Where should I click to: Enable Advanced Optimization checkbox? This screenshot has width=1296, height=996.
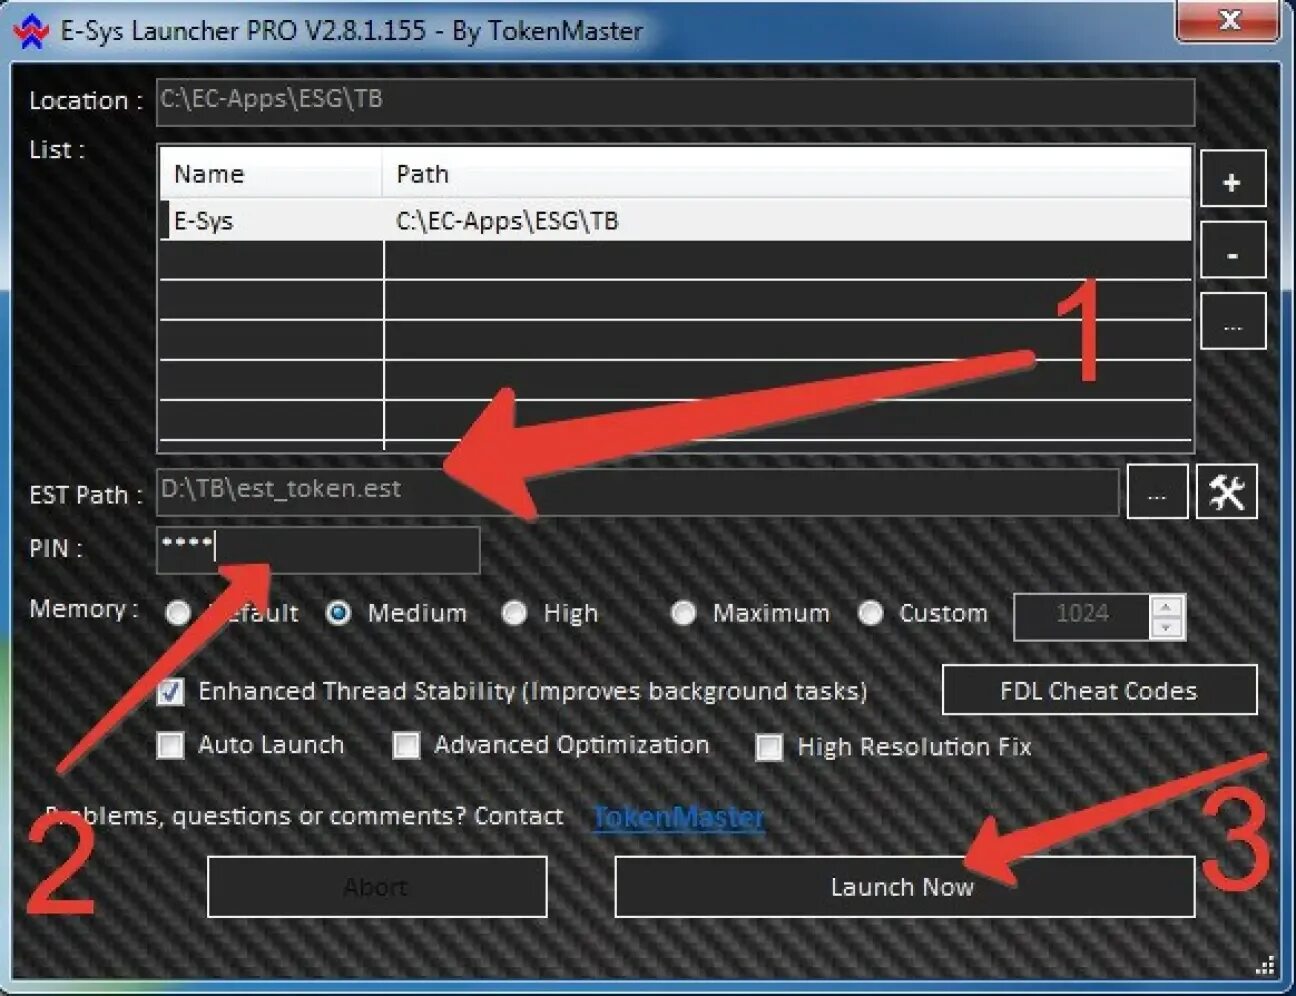click(x=406, y=745)
